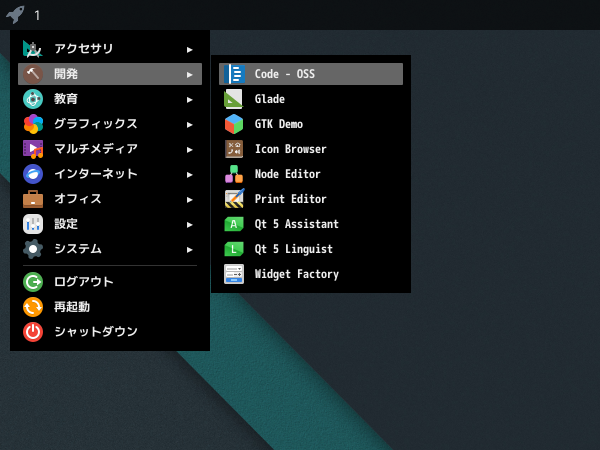Expand the インターネット submenu arrow
600x450 pixels.
189,175
